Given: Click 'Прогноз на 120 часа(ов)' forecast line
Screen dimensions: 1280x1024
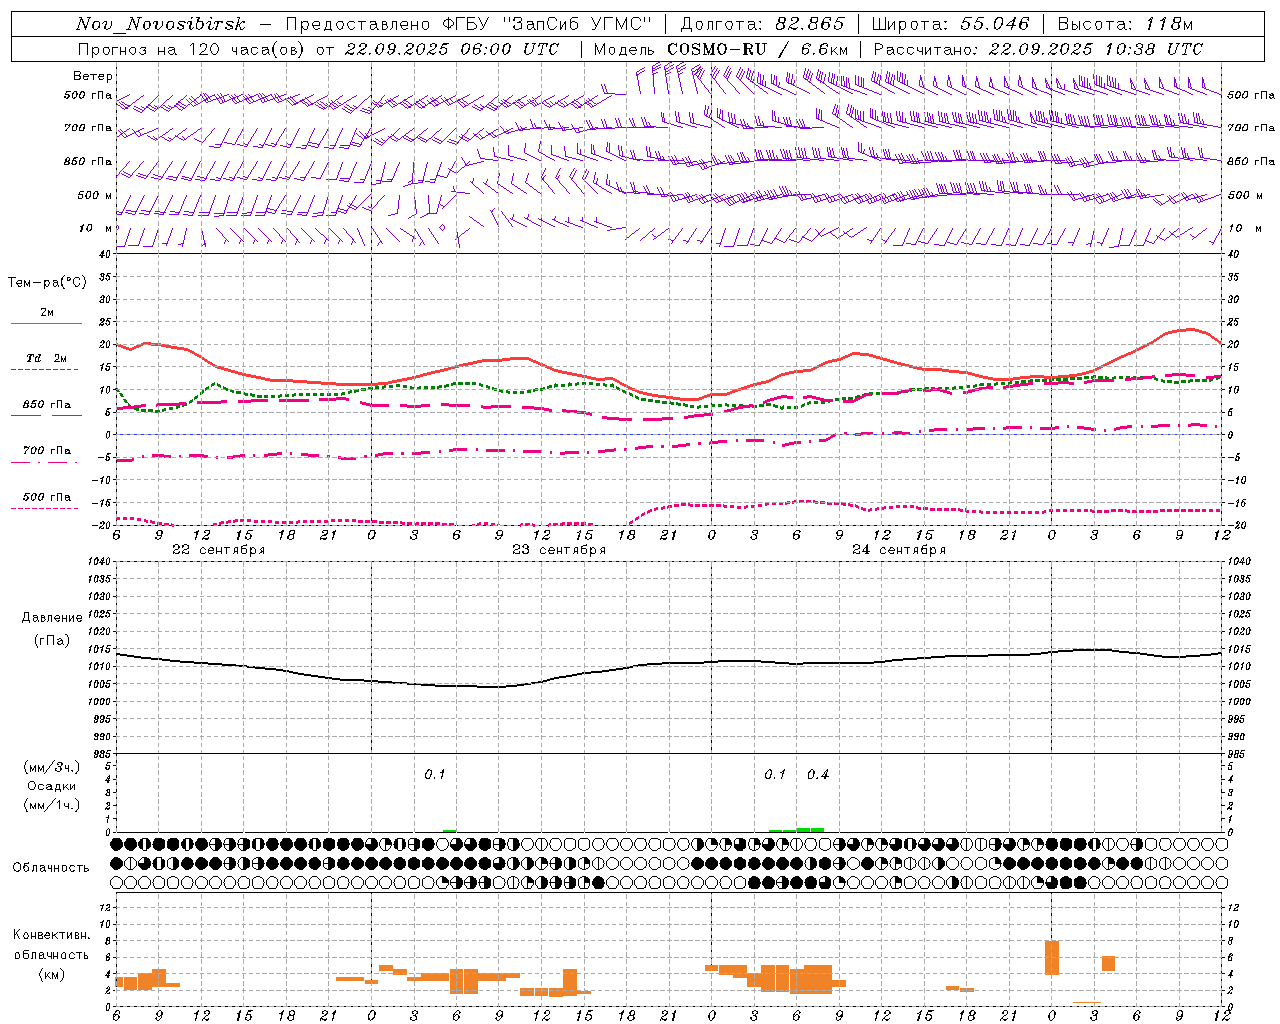Looking at the screenshot, I should pos(191,49).
